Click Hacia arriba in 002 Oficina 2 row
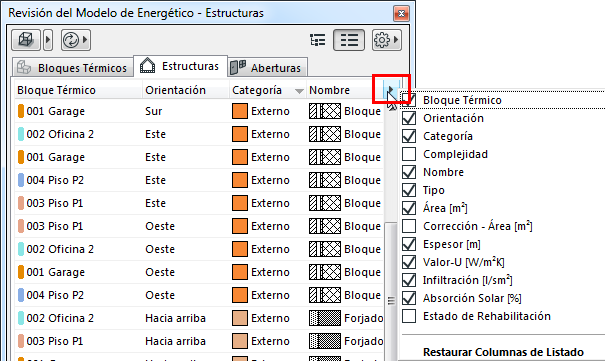Viewport: 605px width, 361px height. pos(175,318)
